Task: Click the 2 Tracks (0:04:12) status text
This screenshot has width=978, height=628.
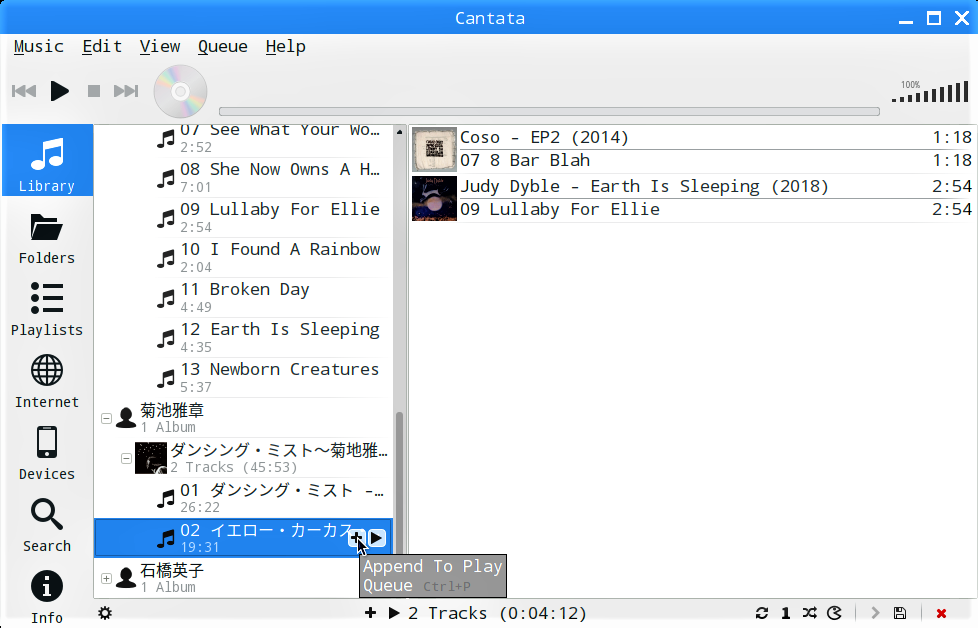Action: click(498, 613)
